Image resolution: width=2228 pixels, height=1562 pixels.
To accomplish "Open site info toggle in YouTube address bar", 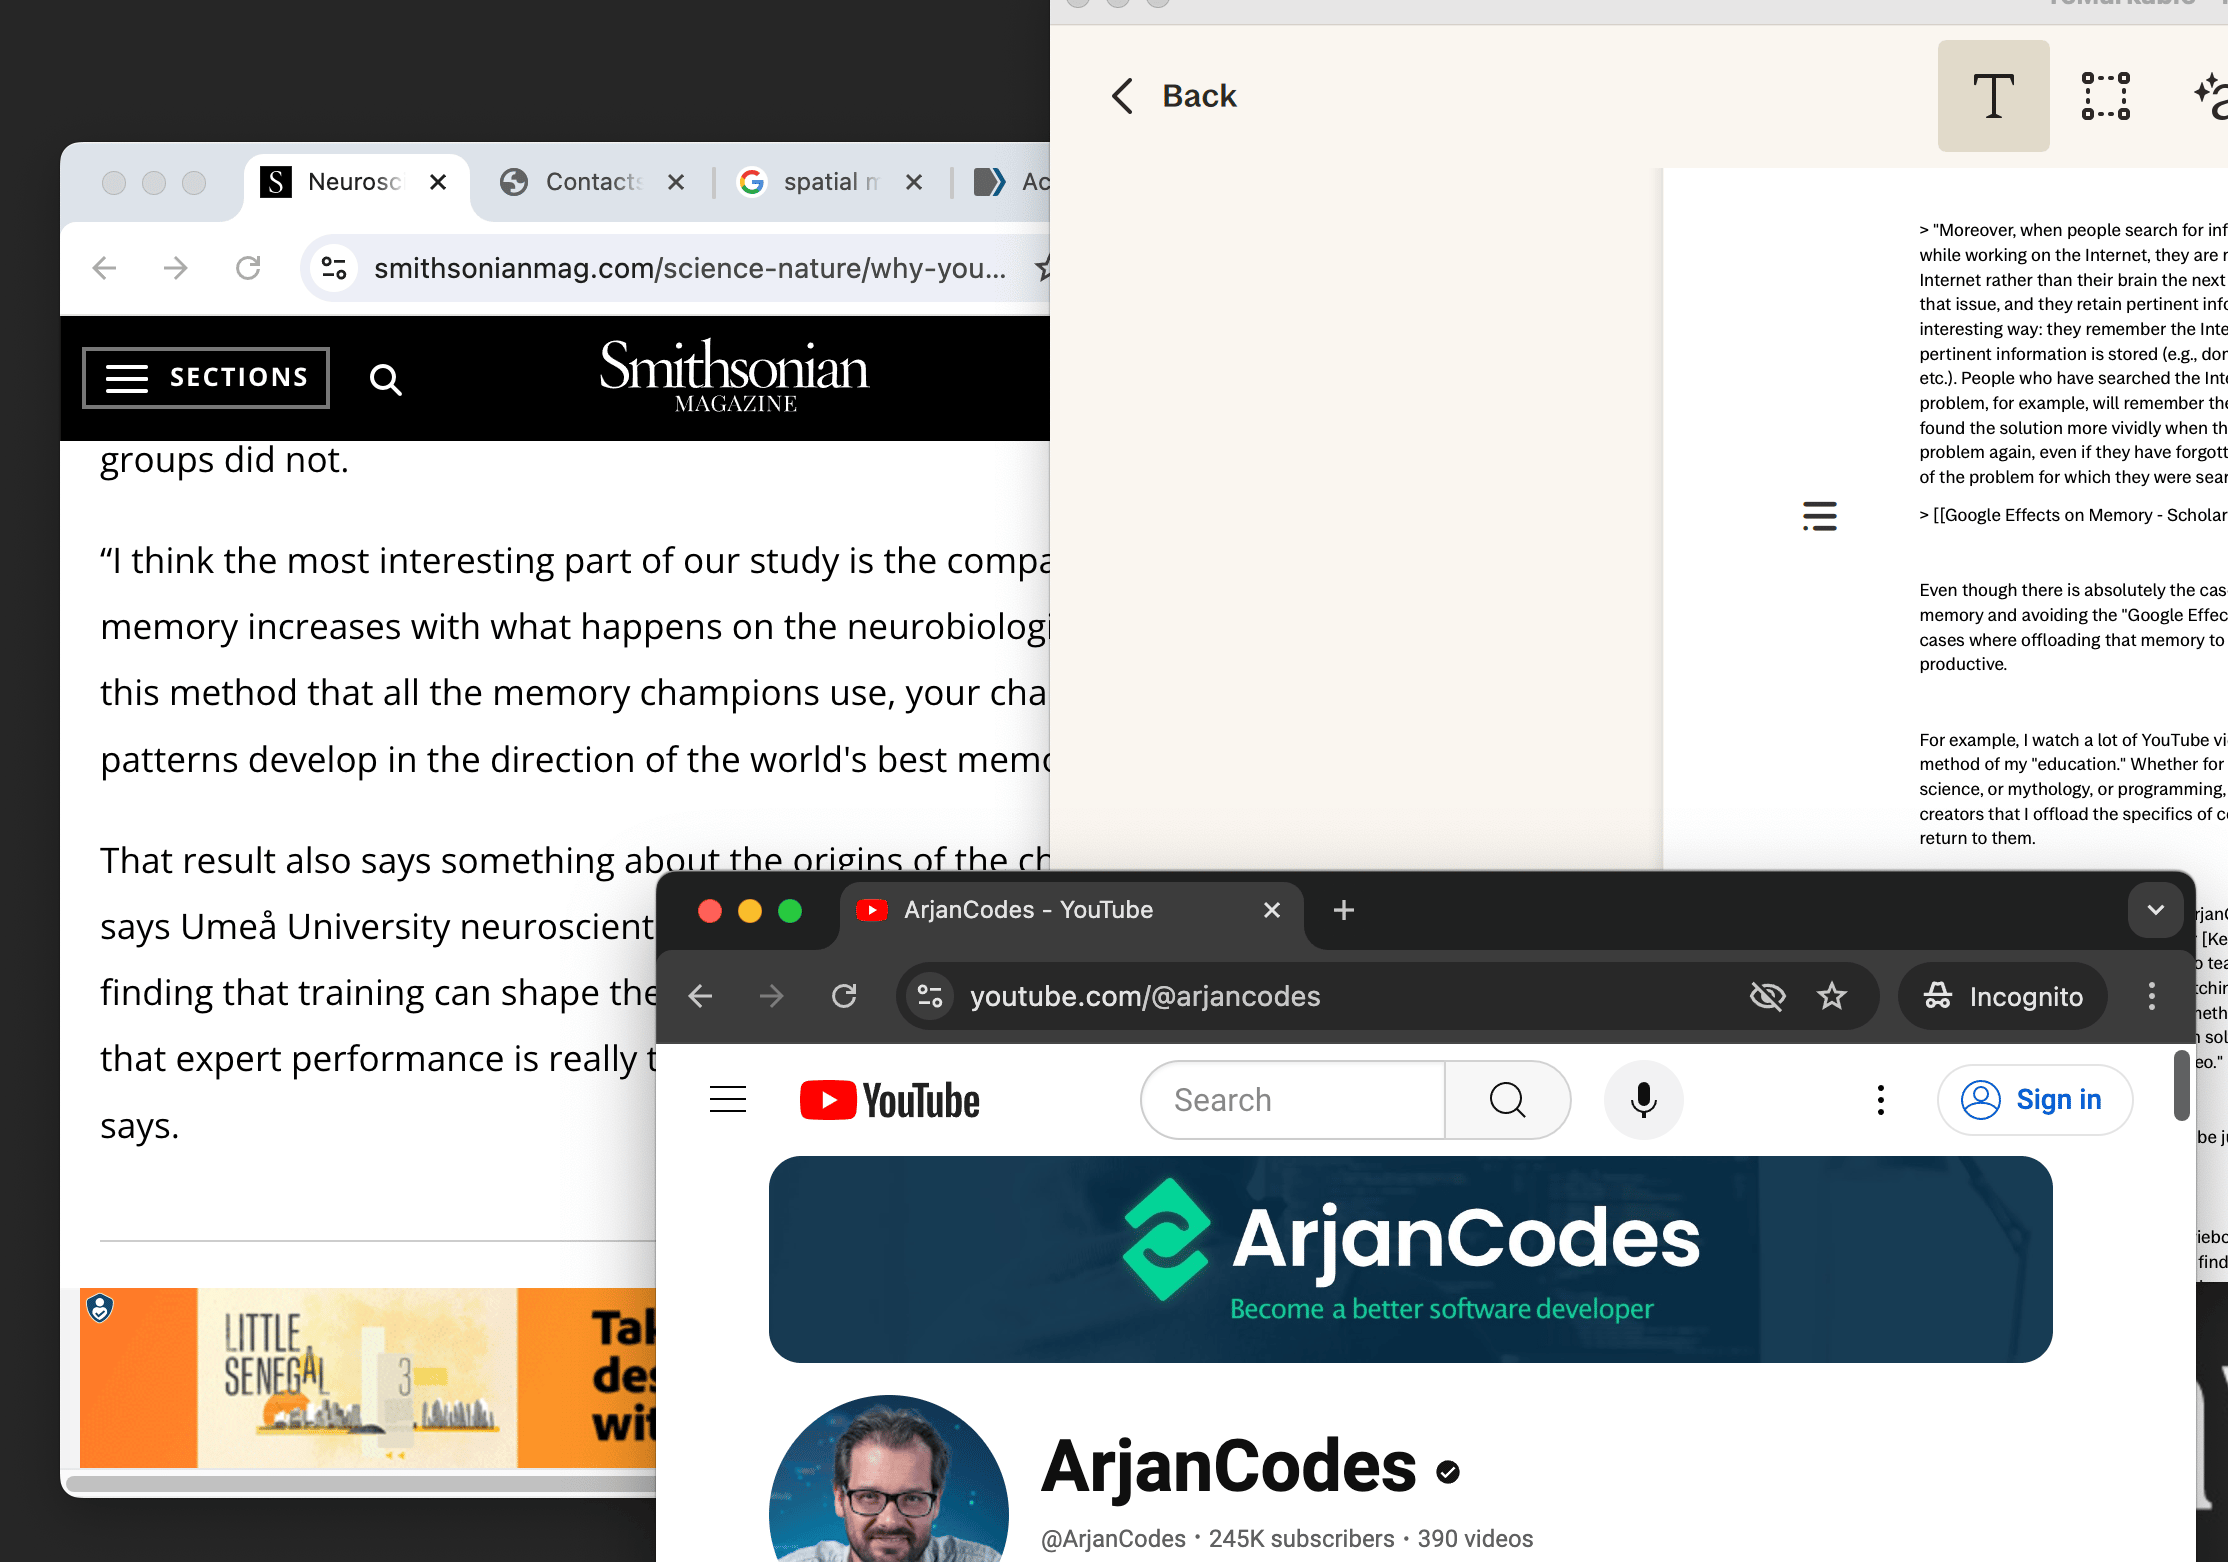I will (x=930, y=996).
